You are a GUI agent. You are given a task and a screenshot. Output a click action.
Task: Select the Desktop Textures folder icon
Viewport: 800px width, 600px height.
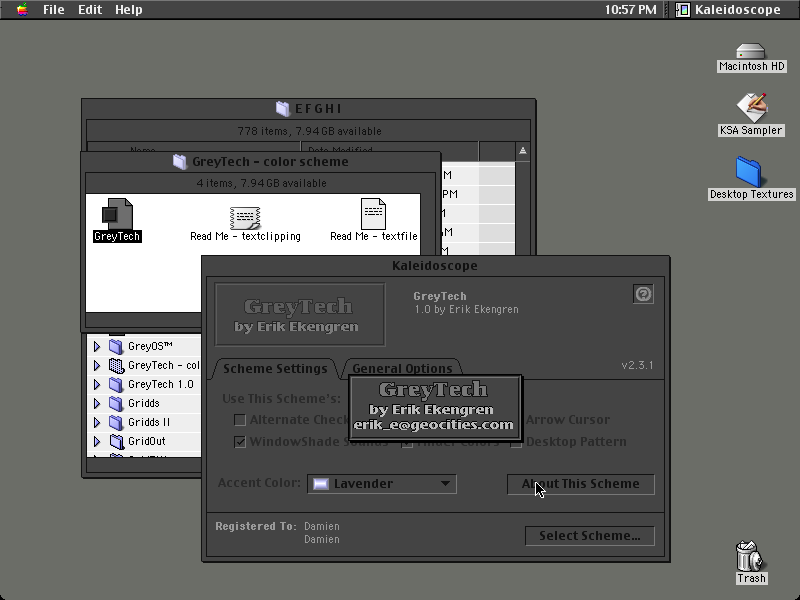(x=748, y=172)
